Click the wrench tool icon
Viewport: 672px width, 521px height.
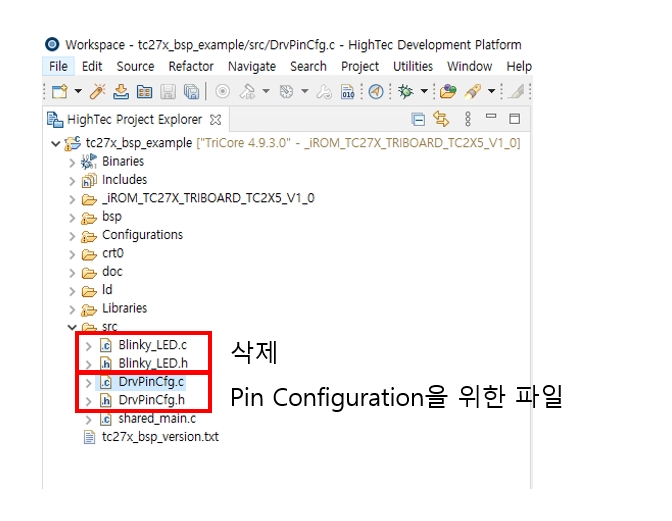click(324, 91)
